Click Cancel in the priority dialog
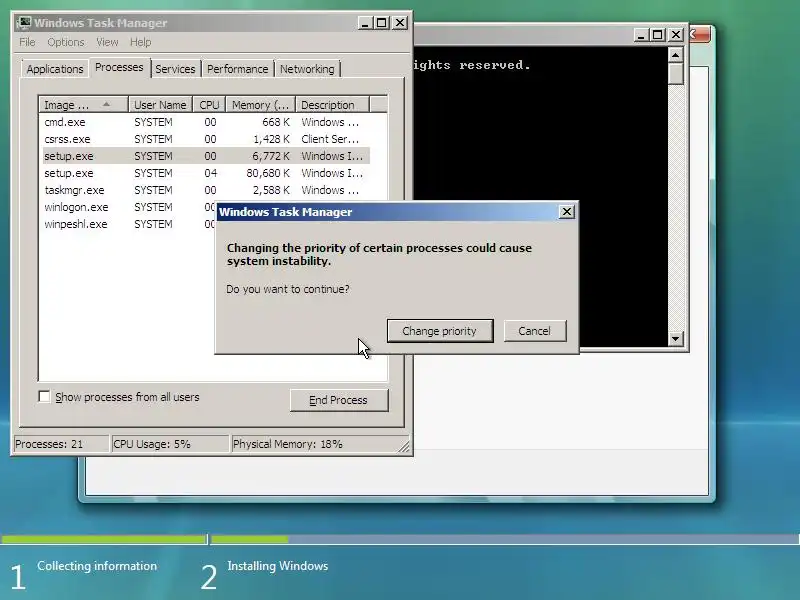Image resolution: width=800 pixels, height=600 pixels. [x=535, y=331]
